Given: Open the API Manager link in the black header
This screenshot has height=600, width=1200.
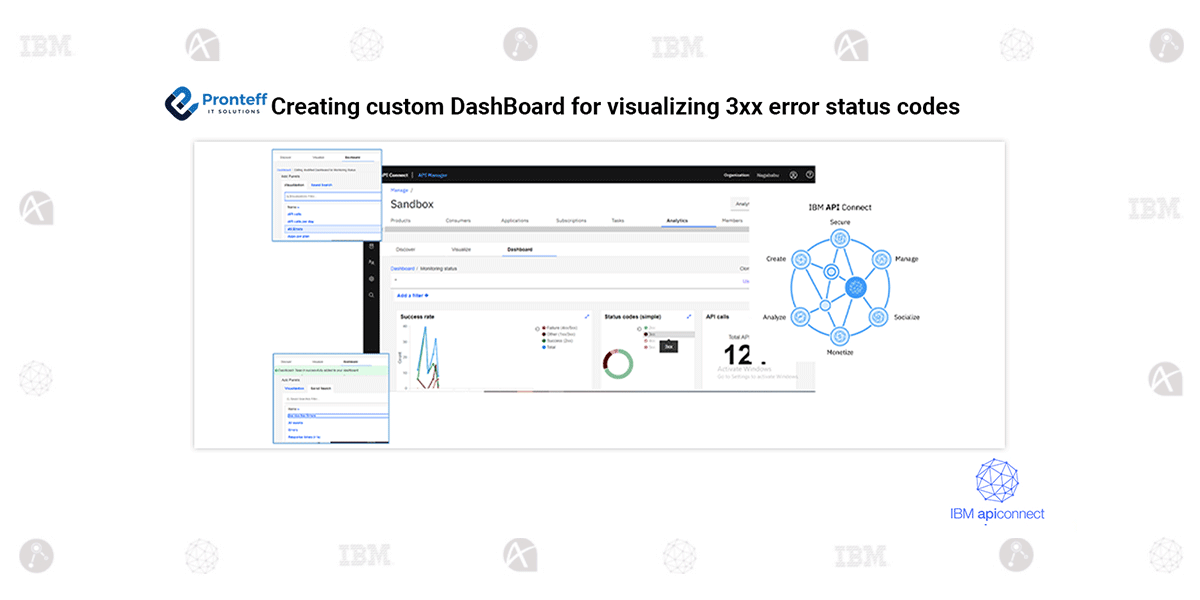Looking at the screenshot, I should click(431, 174).
